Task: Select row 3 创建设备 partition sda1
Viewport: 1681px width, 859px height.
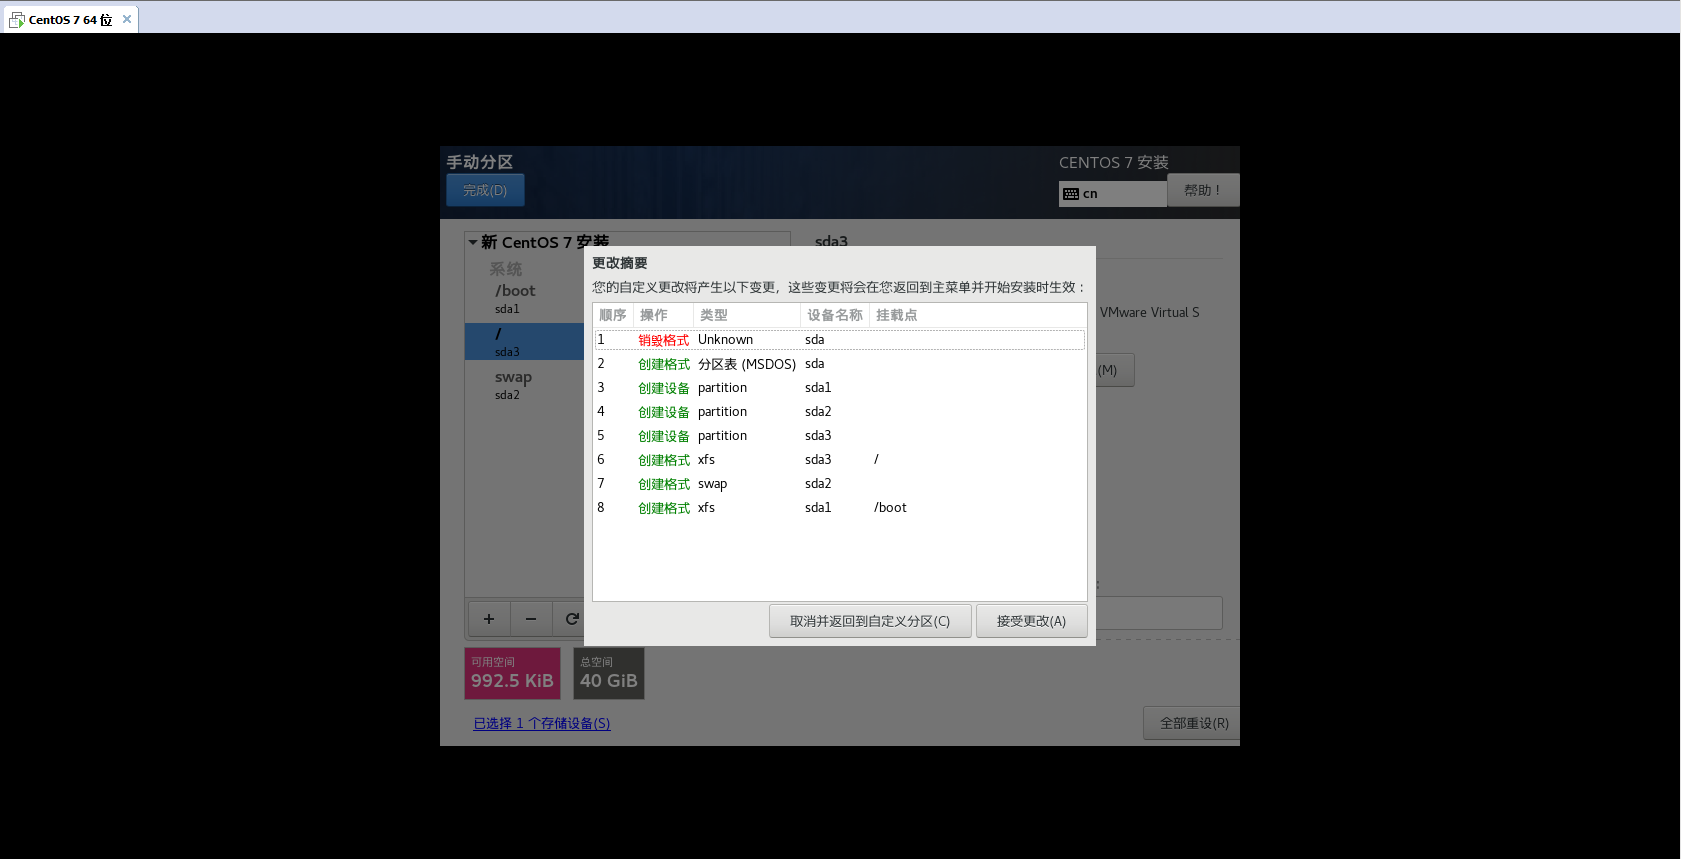Action: tap(840, 388)
